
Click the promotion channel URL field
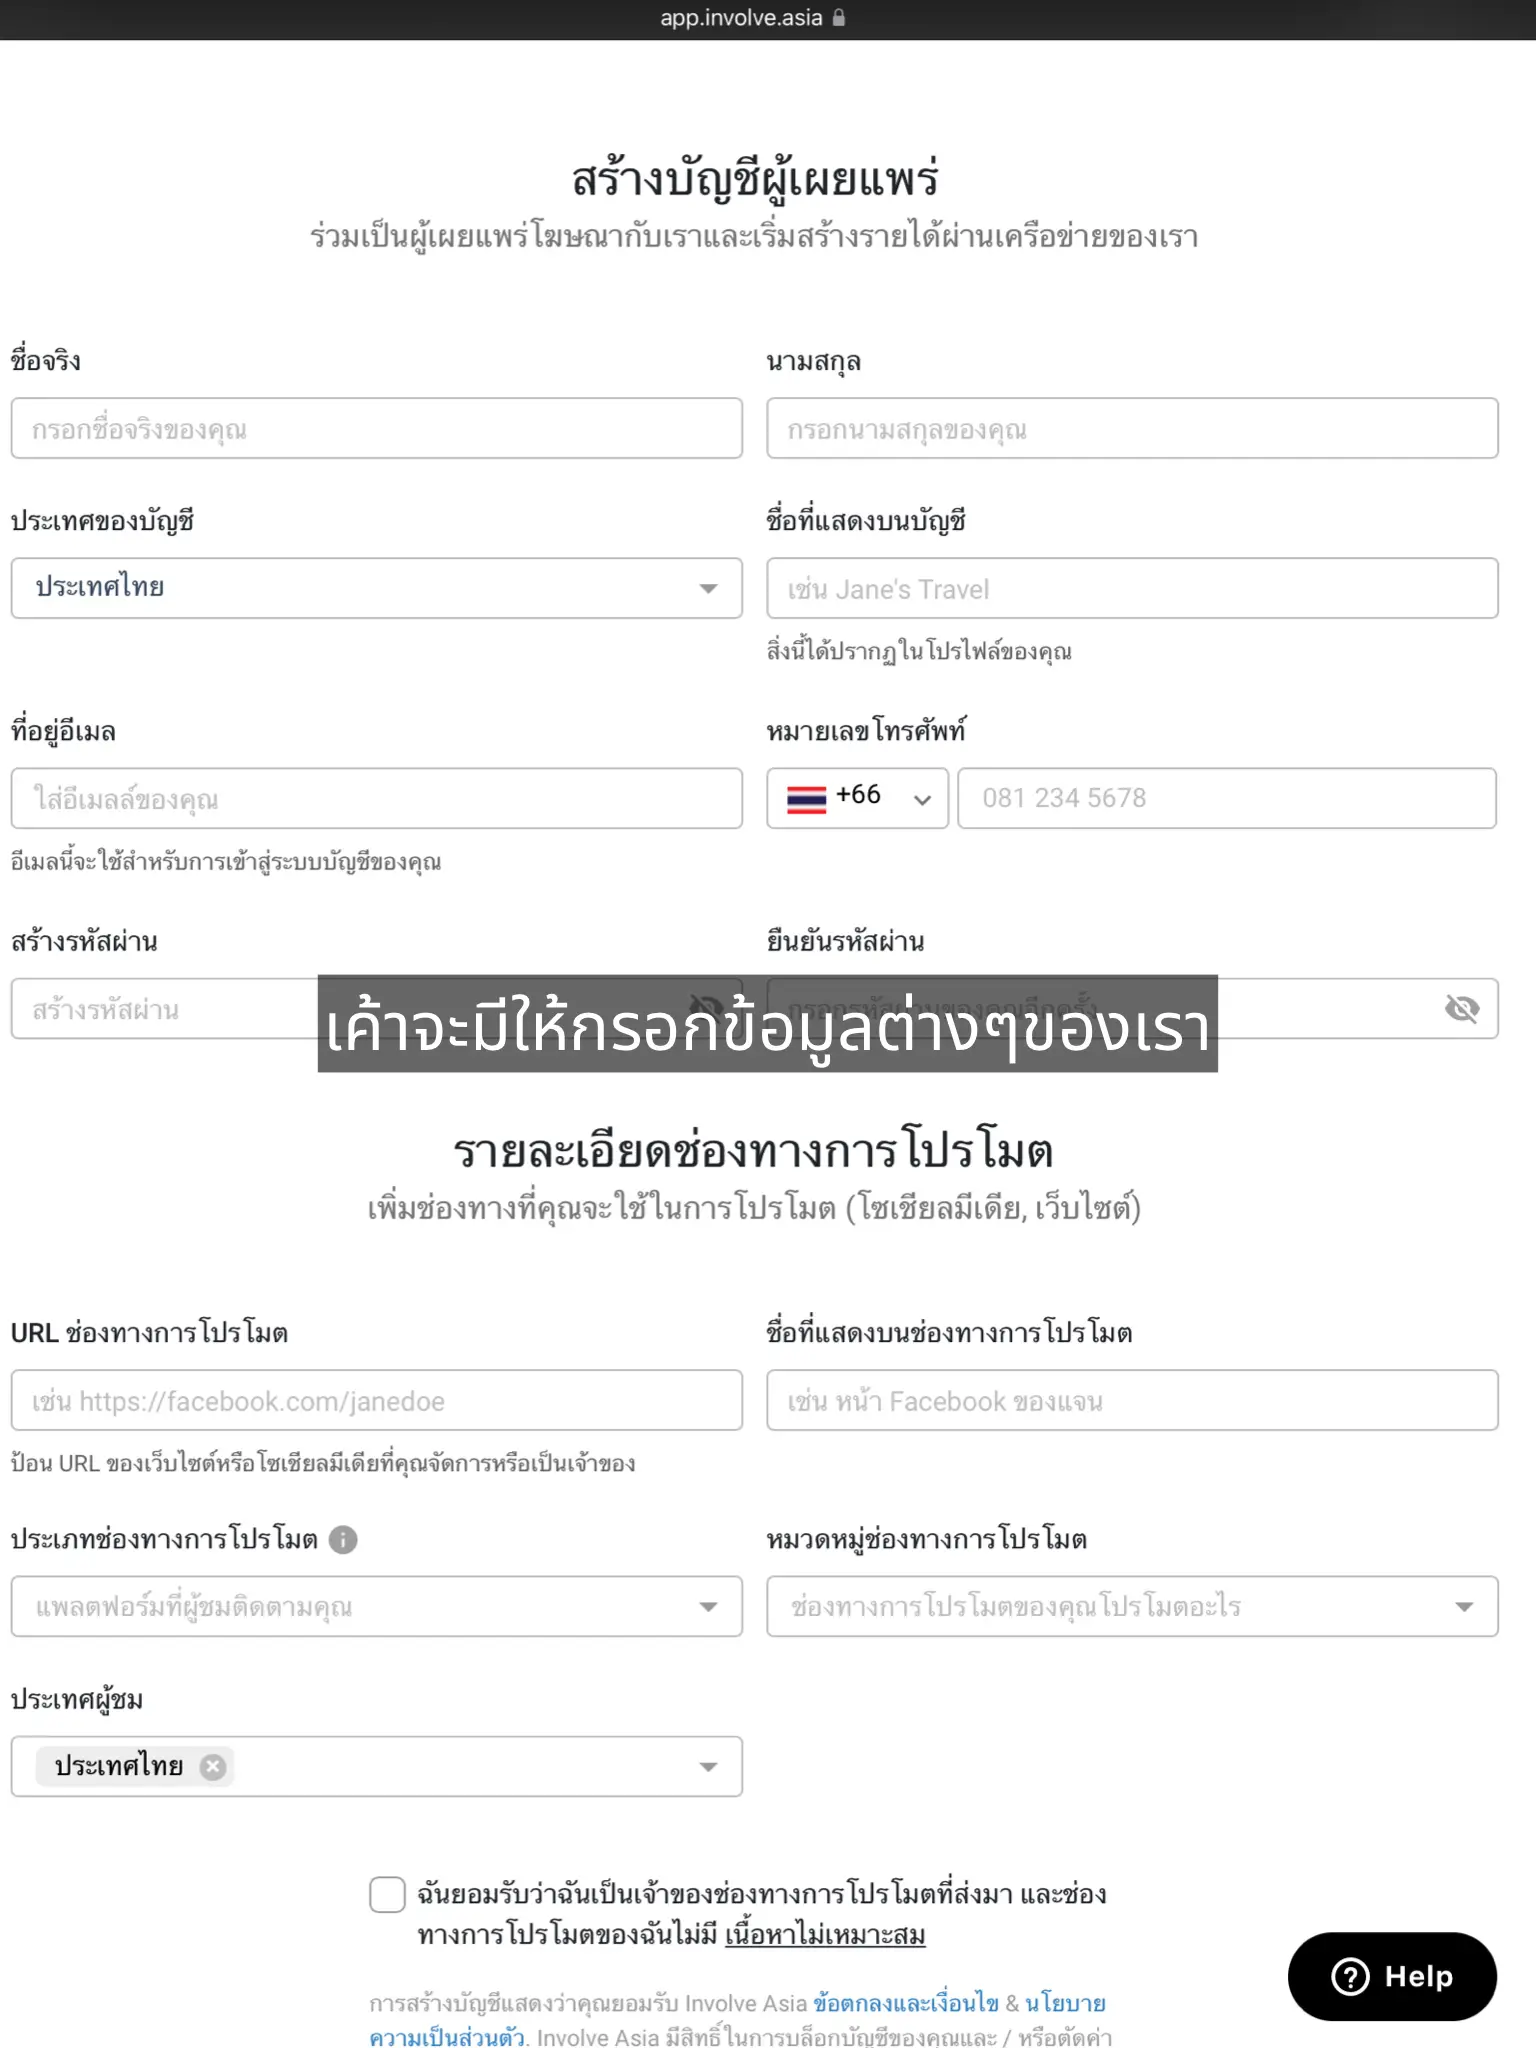click(x=377, y=1400)
